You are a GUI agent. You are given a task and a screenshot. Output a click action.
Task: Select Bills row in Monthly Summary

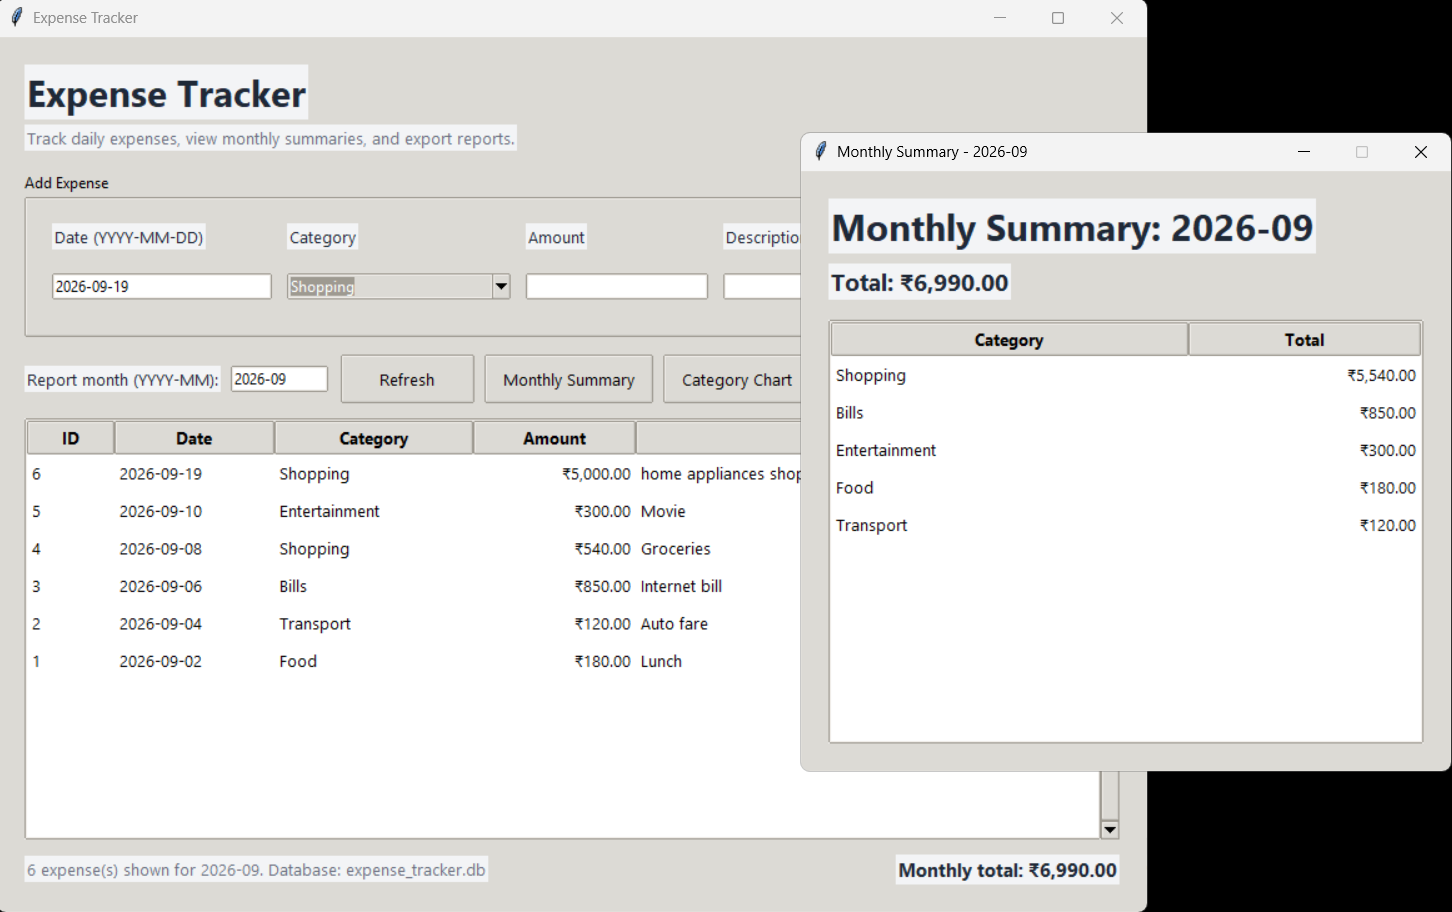pos(1126,413)
